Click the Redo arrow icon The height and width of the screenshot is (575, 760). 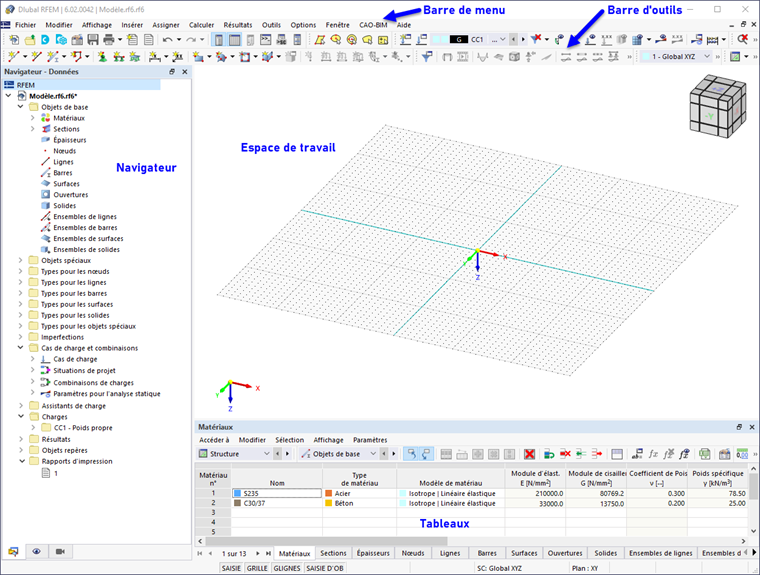[191, 40]
